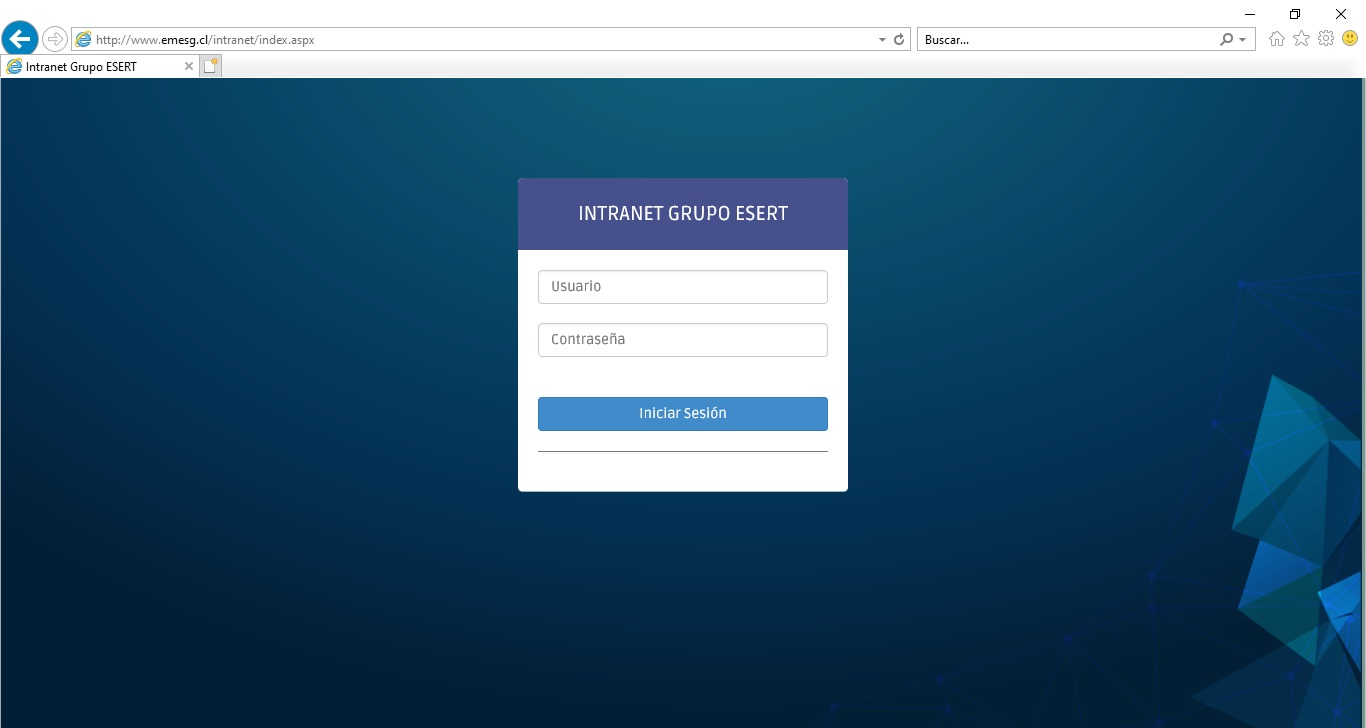Refresh the page with the reload icon
1366x728 pixels.
898,40
